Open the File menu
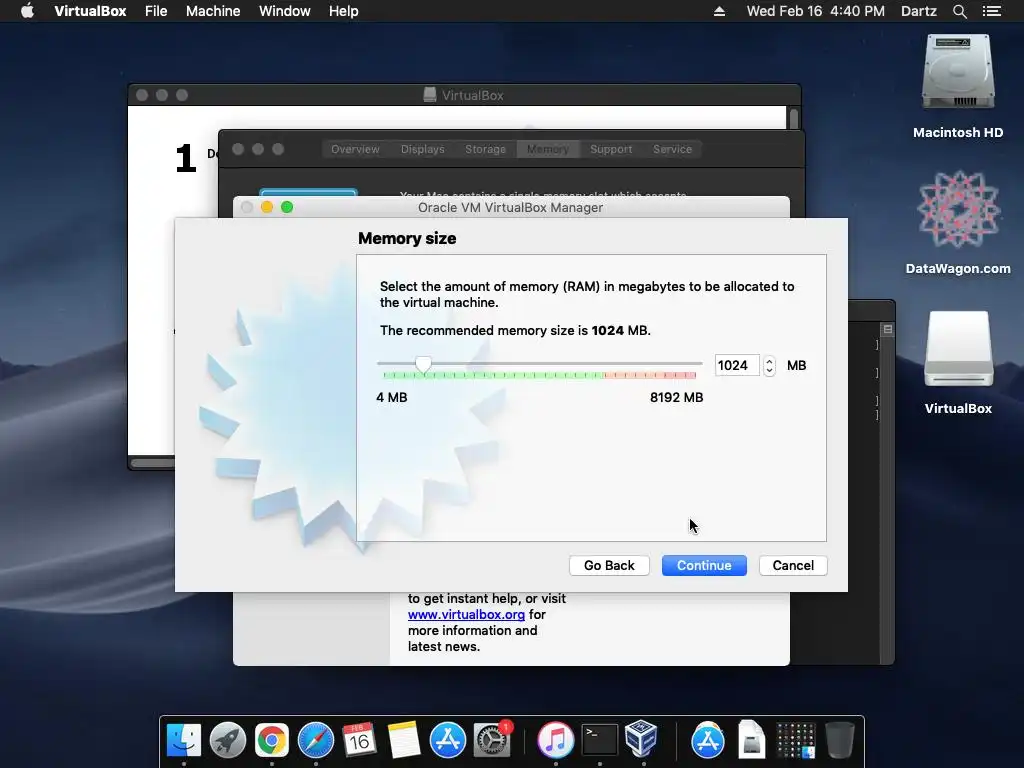This screenshot has width=1024, height=768. point(156,11)
